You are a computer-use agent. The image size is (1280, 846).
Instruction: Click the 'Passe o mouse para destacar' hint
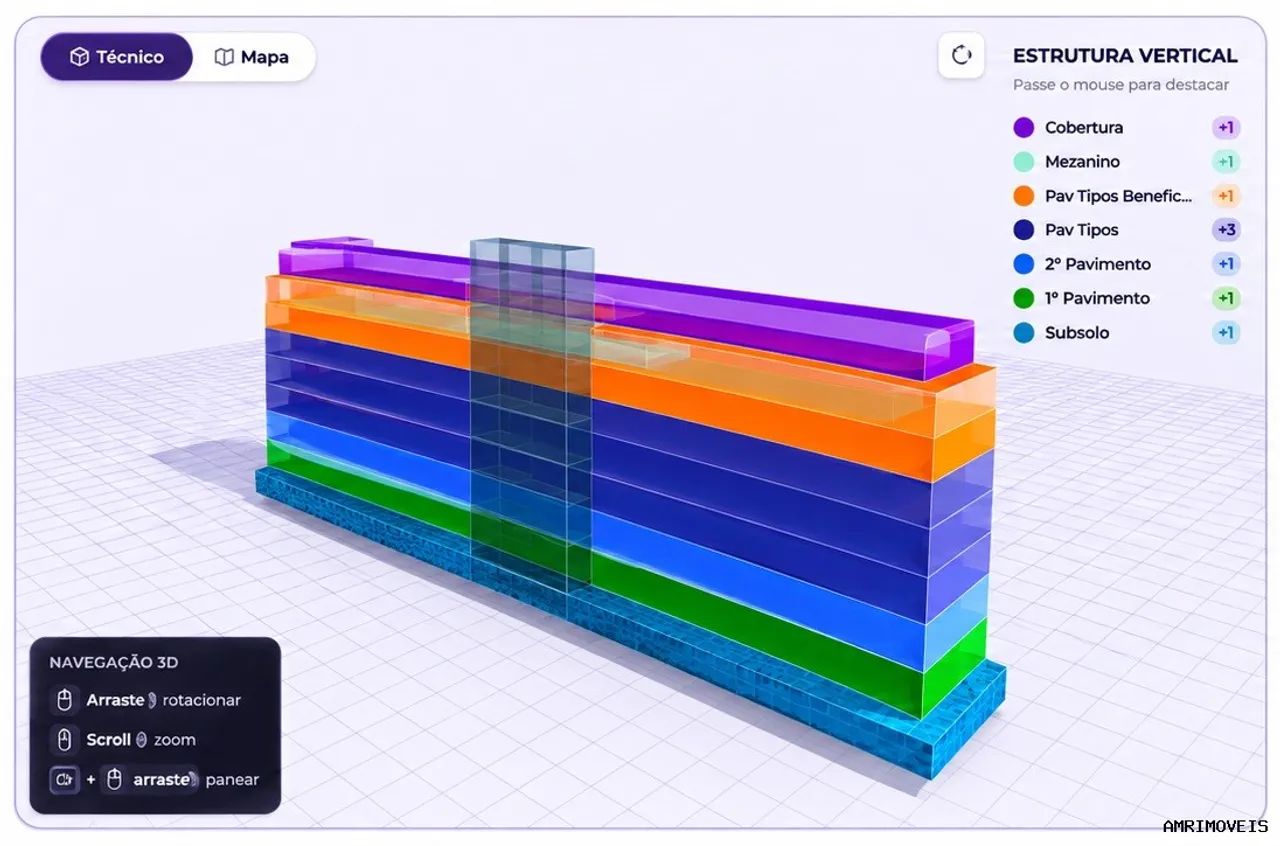coord(1121,86)
